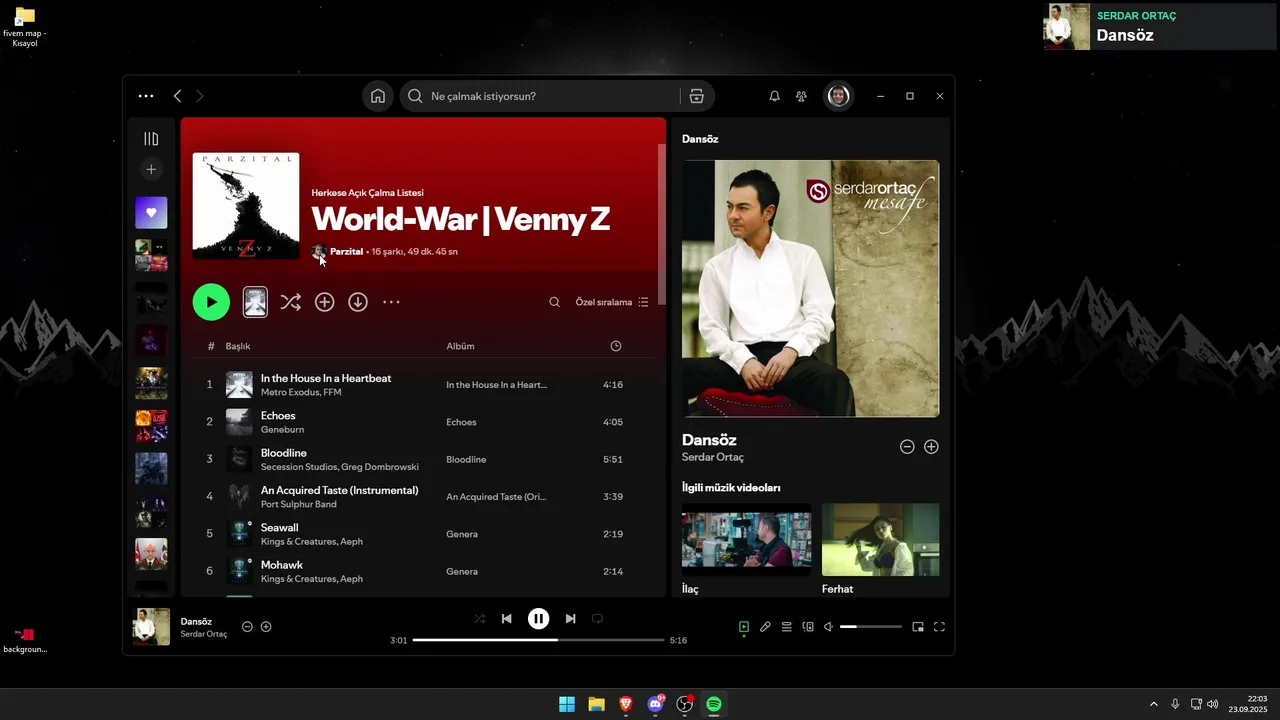Click playlist preview thumbnail next to play
Viewport: 1280px width, 720px height.
click(255, 302)
